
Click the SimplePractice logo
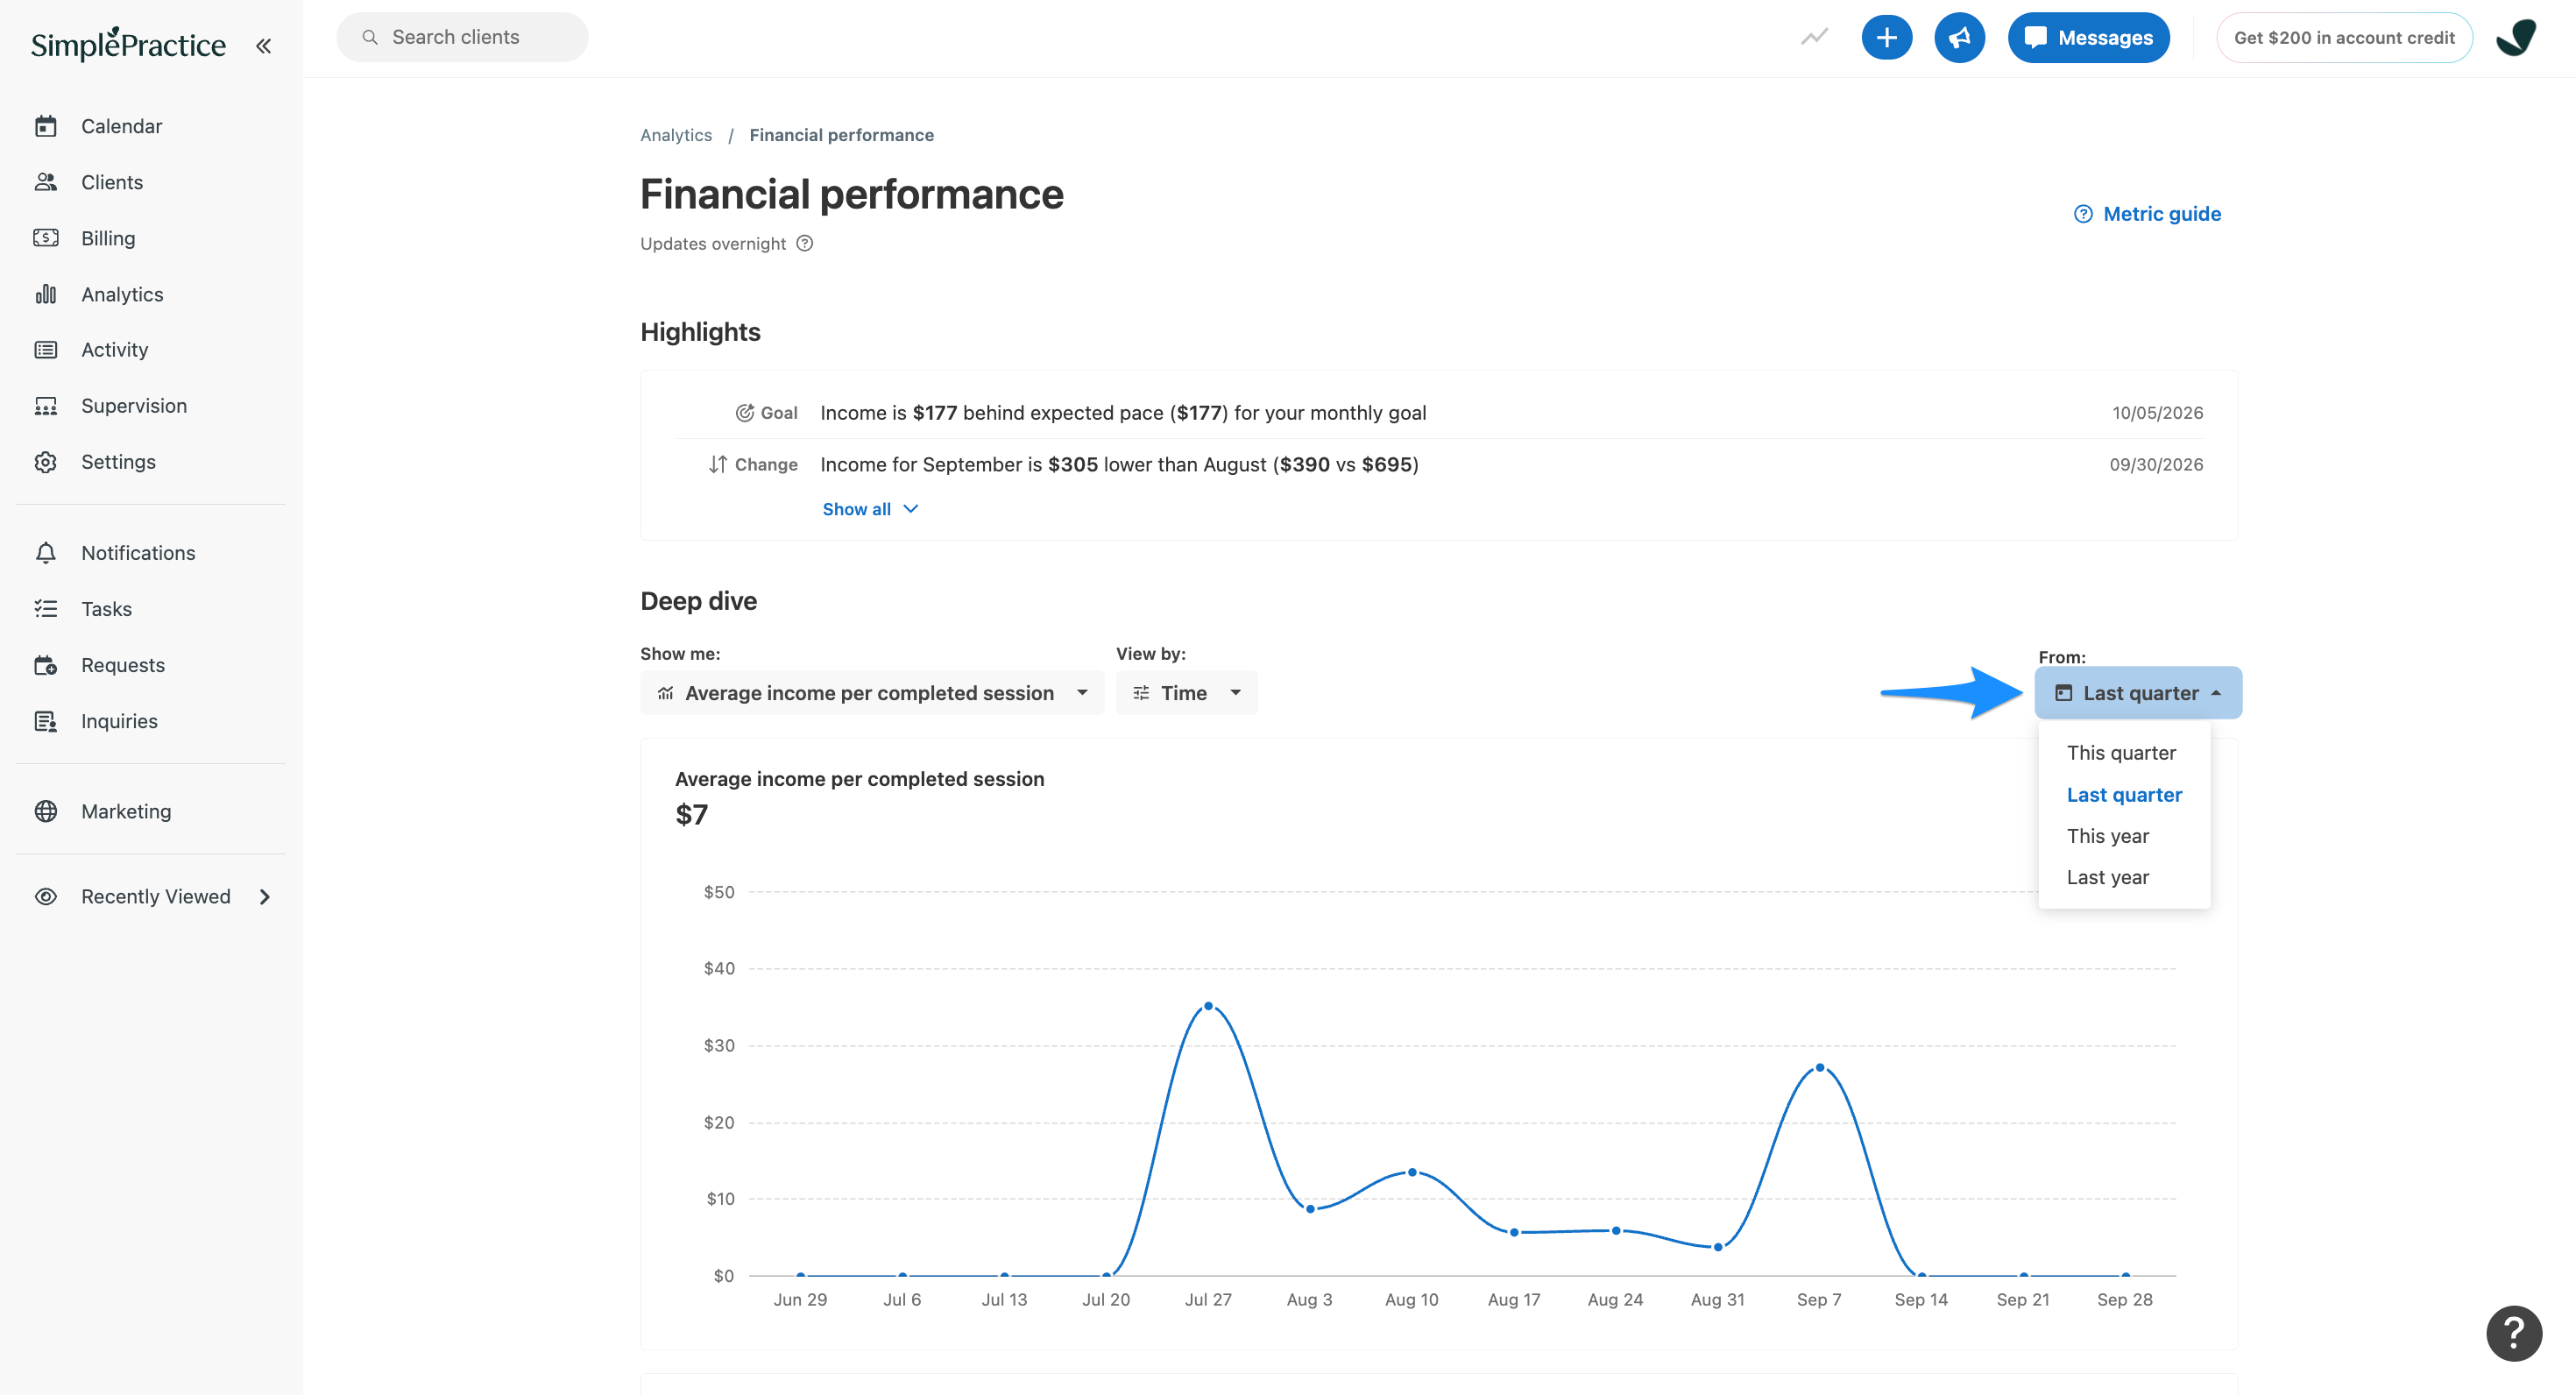point(128,44)
